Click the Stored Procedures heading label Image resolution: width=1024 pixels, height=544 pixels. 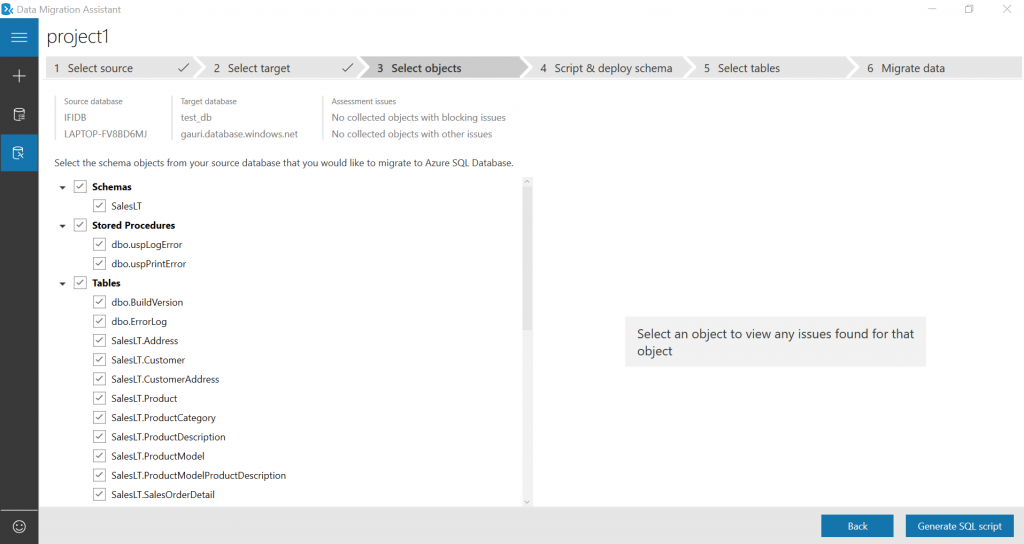[x=133, y=225]
